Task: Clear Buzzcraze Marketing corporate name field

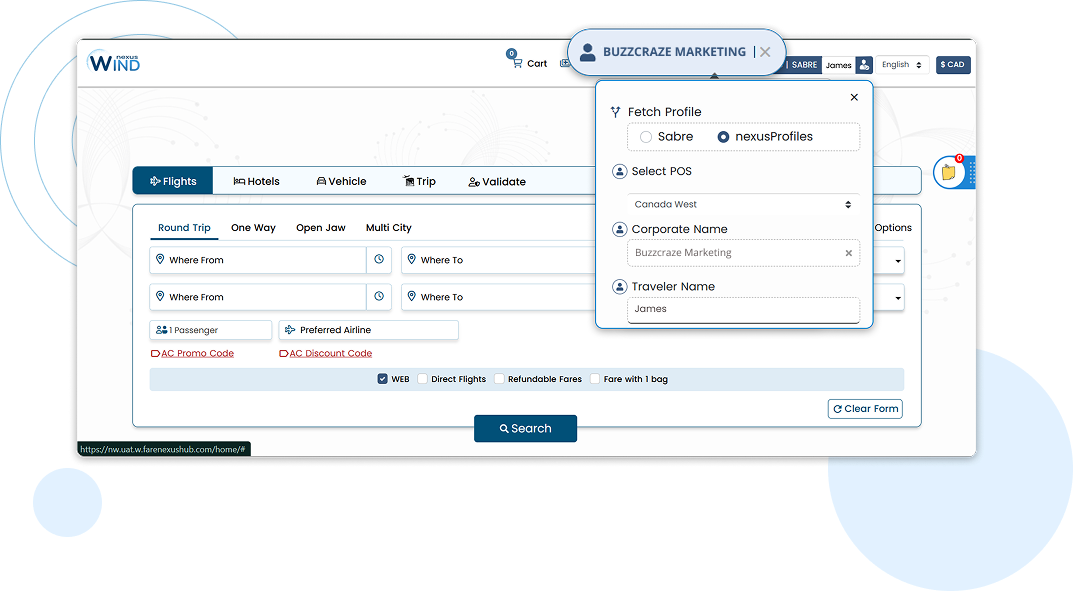Action: click(849, 253)
